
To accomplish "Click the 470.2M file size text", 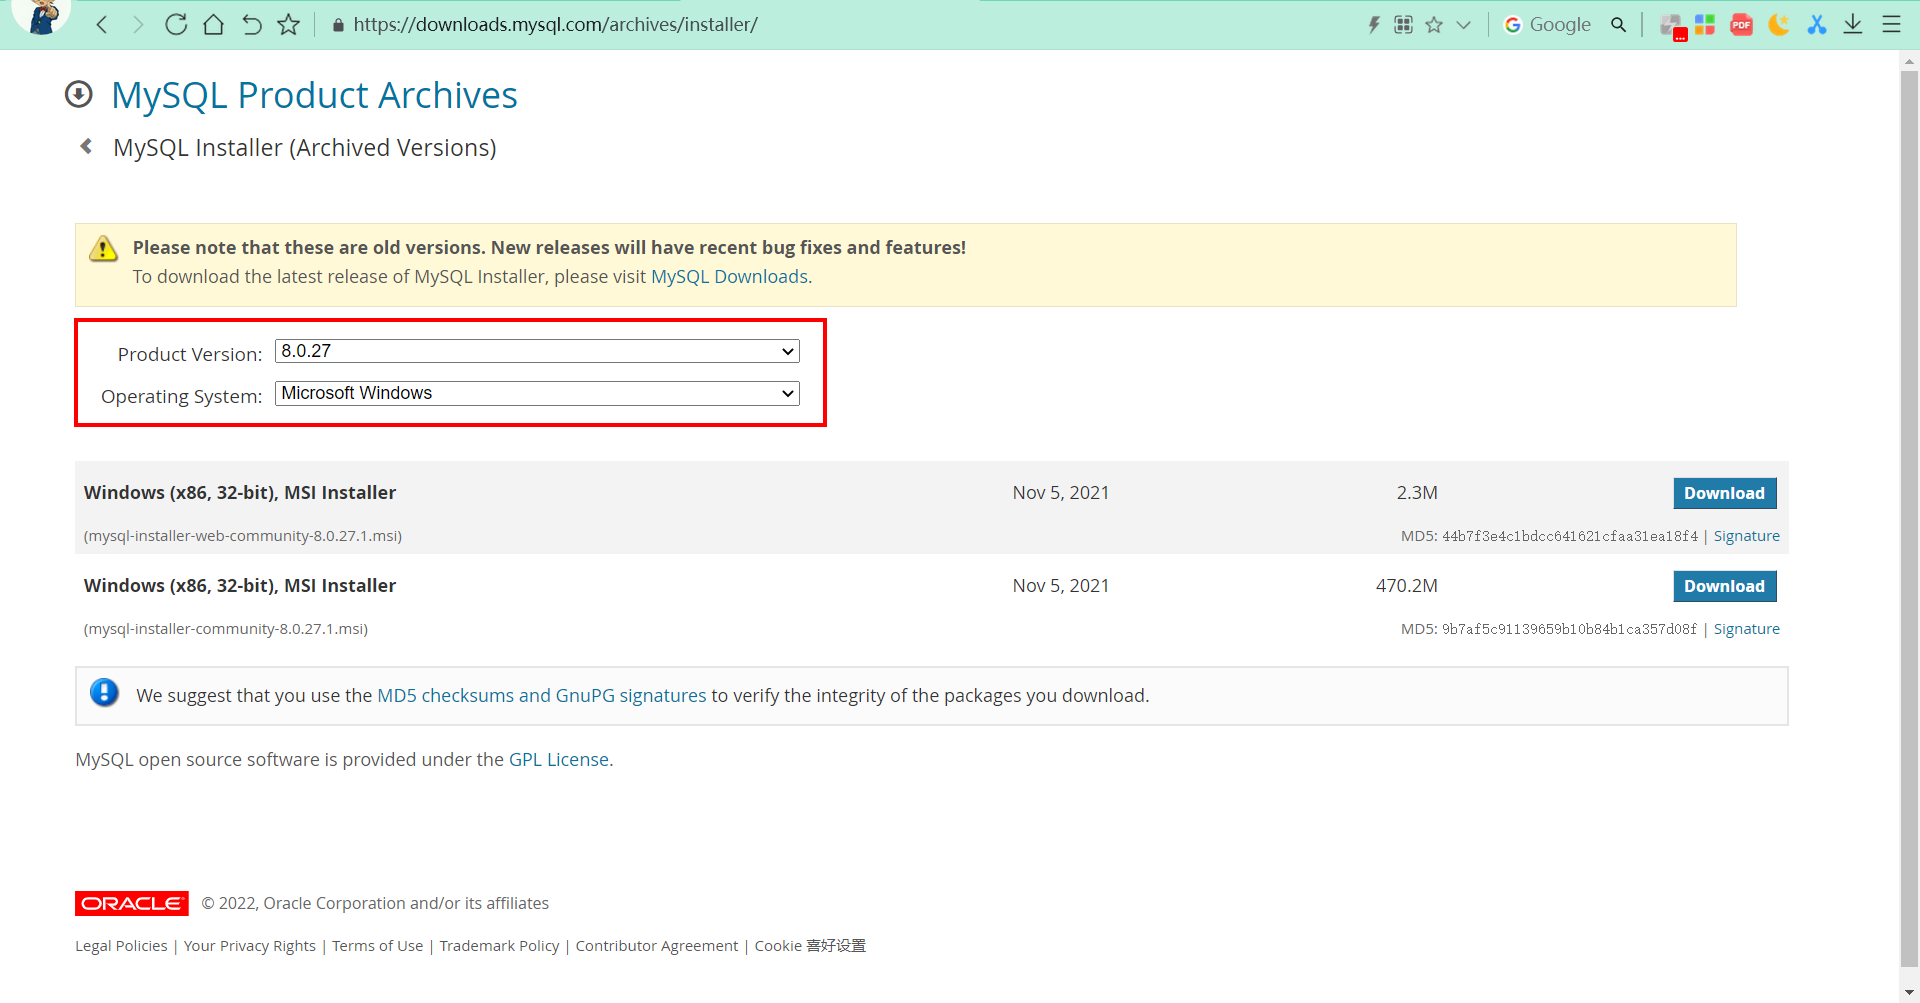I will (1406, 586).
